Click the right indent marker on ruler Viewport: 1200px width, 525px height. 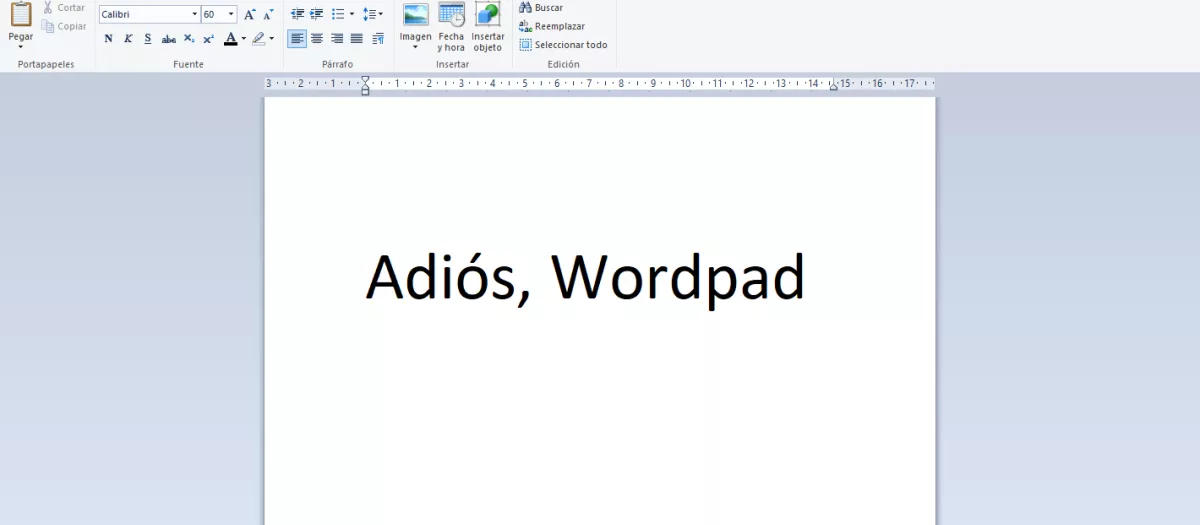pos(834,87)
